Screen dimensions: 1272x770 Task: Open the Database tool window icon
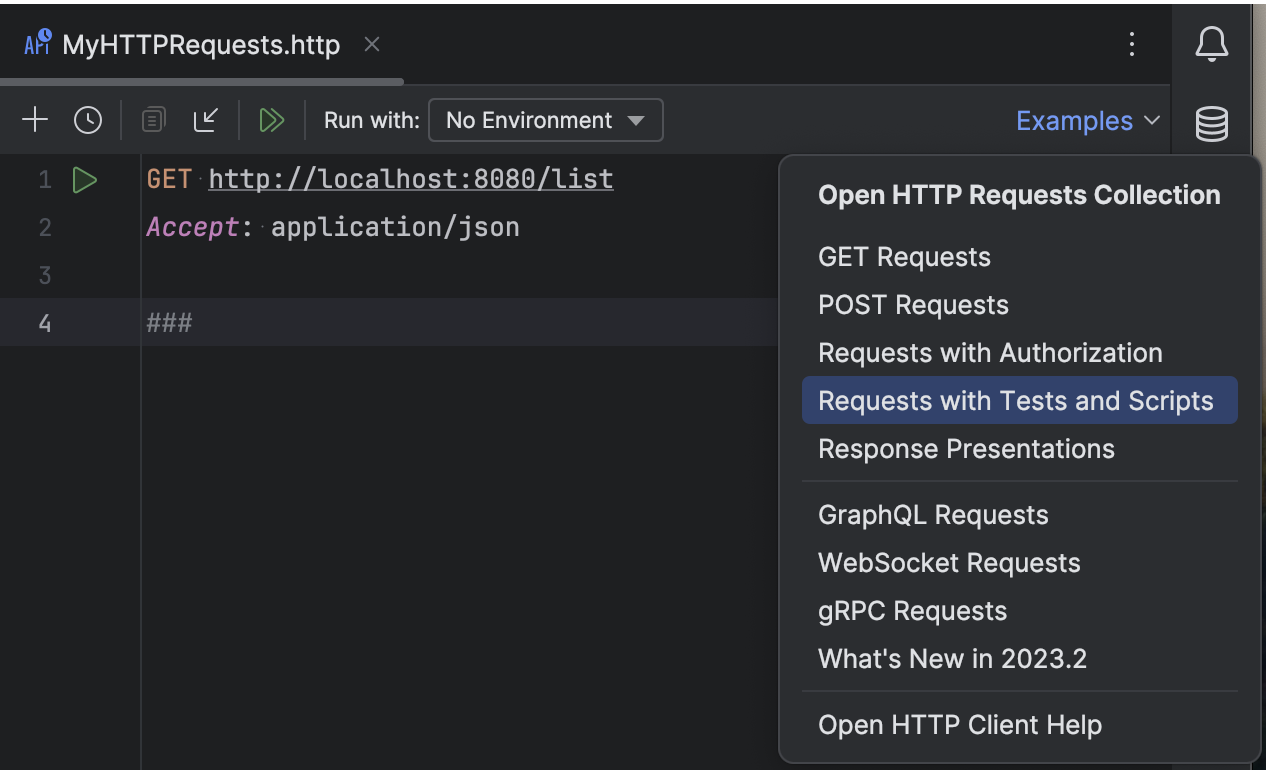pos(1211,123)
